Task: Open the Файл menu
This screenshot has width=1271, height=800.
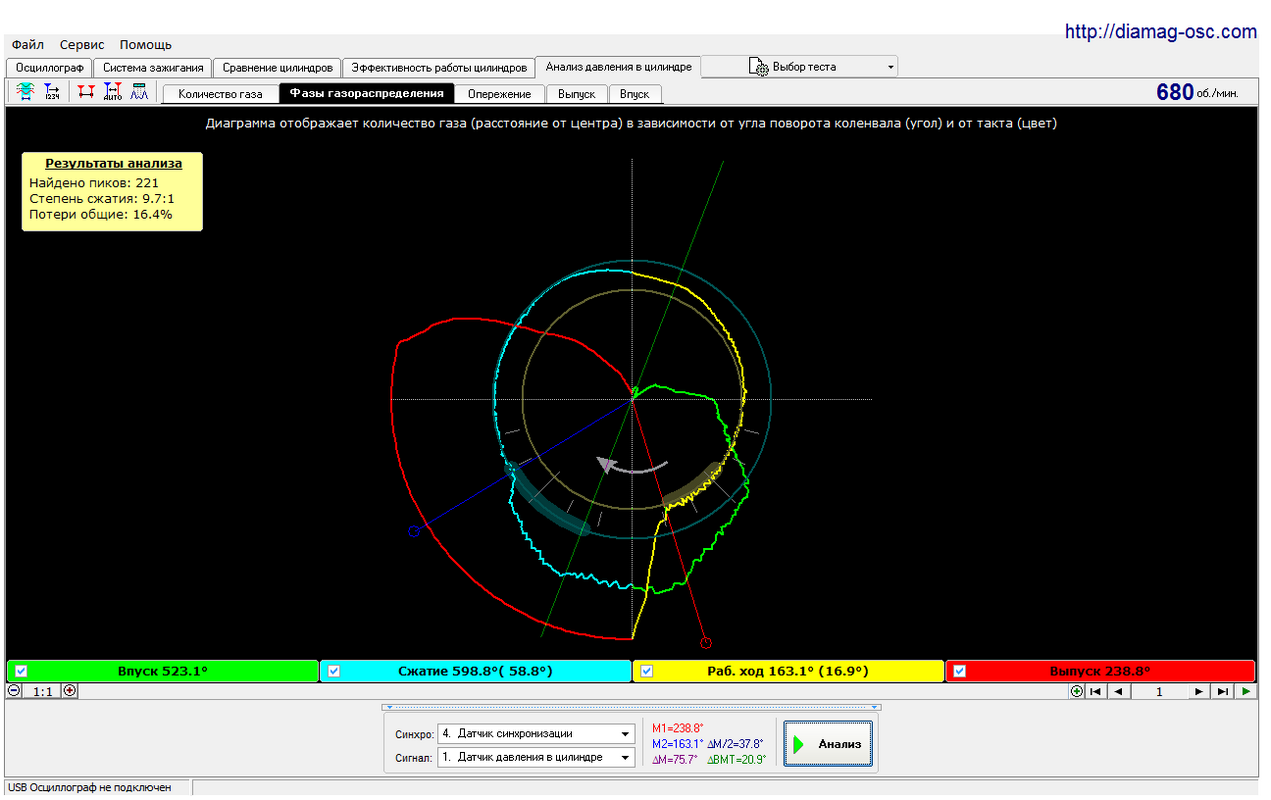Action: click(28, 45)
